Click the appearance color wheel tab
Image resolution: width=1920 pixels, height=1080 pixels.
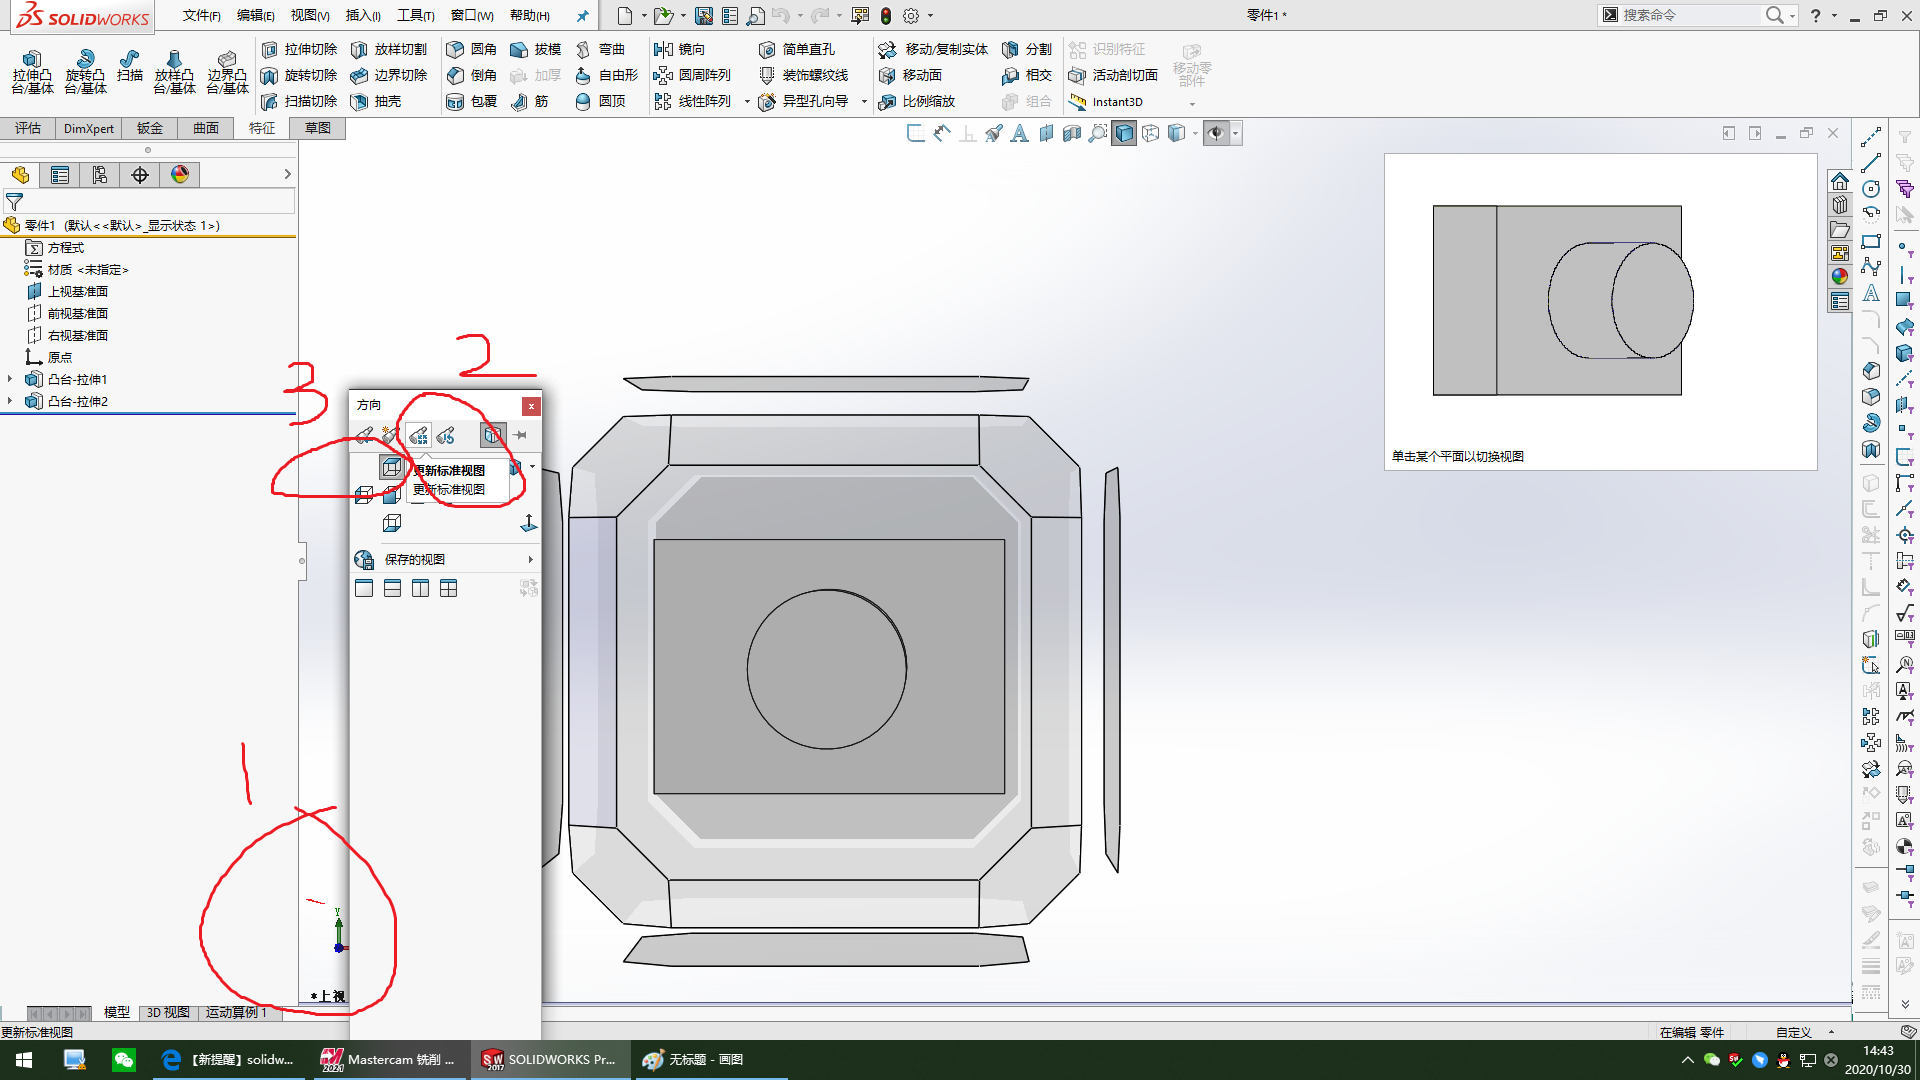click(180, 175)
